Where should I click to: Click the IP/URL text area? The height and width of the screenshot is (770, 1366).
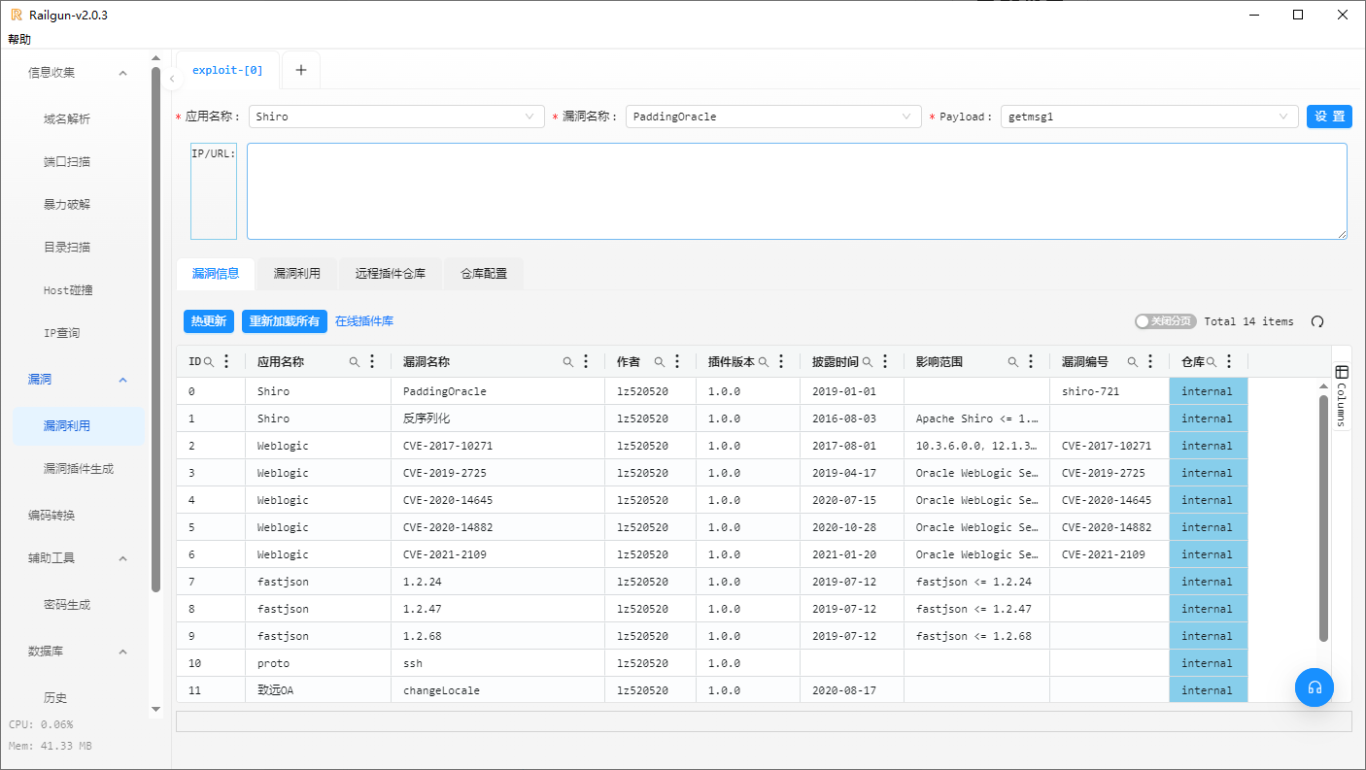click(796, 191)
